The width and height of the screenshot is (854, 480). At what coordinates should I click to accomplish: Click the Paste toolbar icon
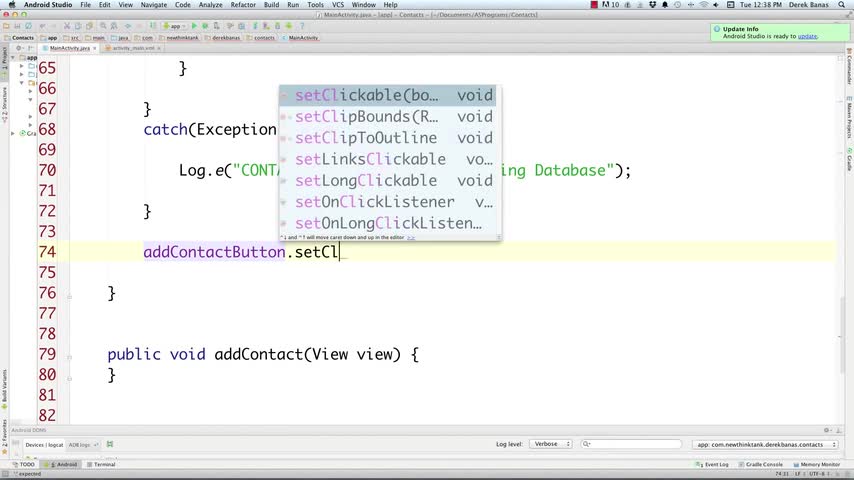coord(89,26)
